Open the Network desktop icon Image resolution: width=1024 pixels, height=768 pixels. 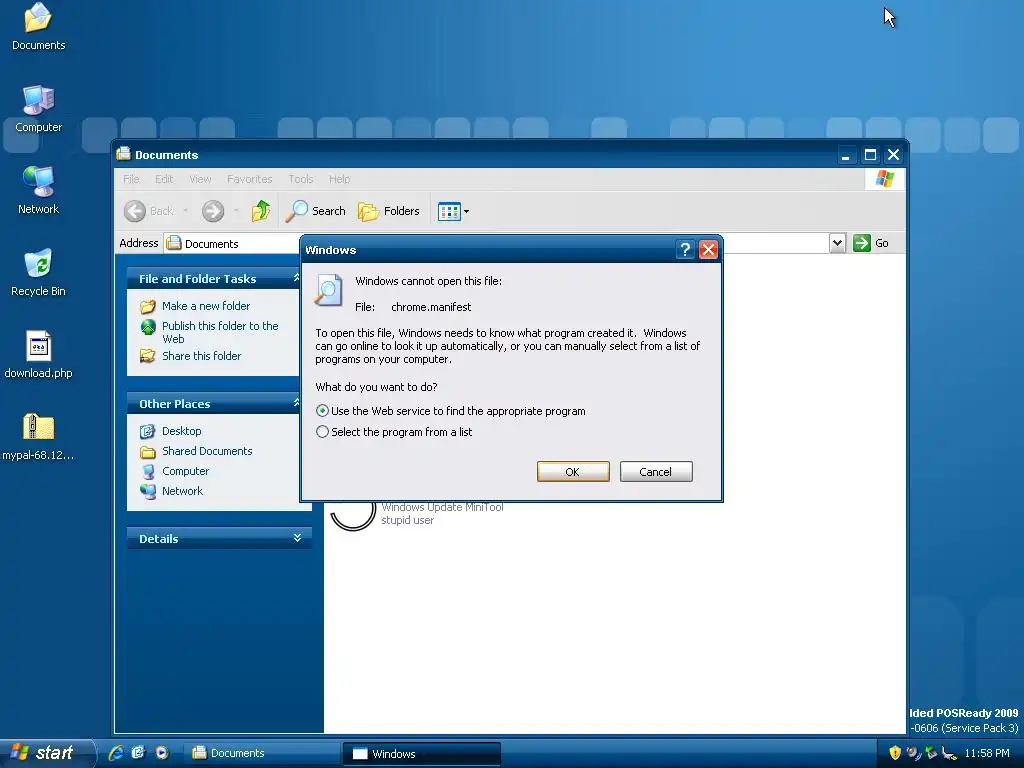(x=38, y=191)
